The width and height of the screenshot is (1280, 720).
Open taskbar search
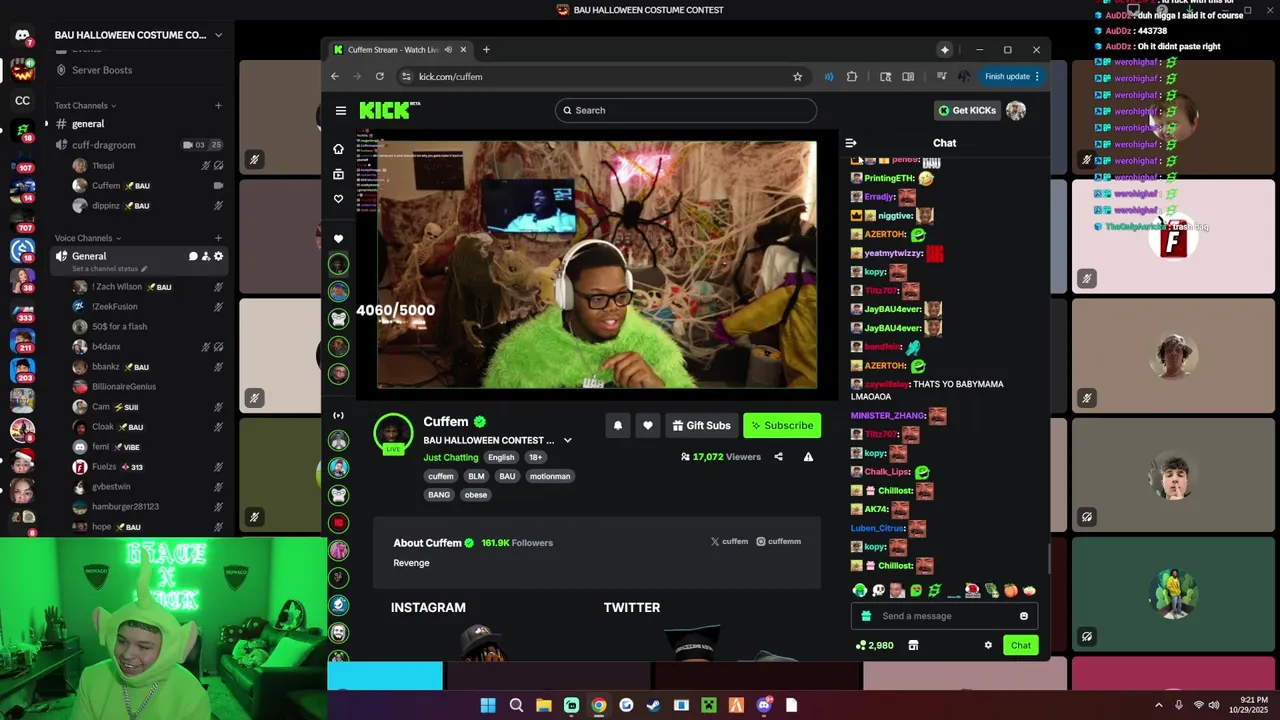pyautogui.click(x=516, y=705)
